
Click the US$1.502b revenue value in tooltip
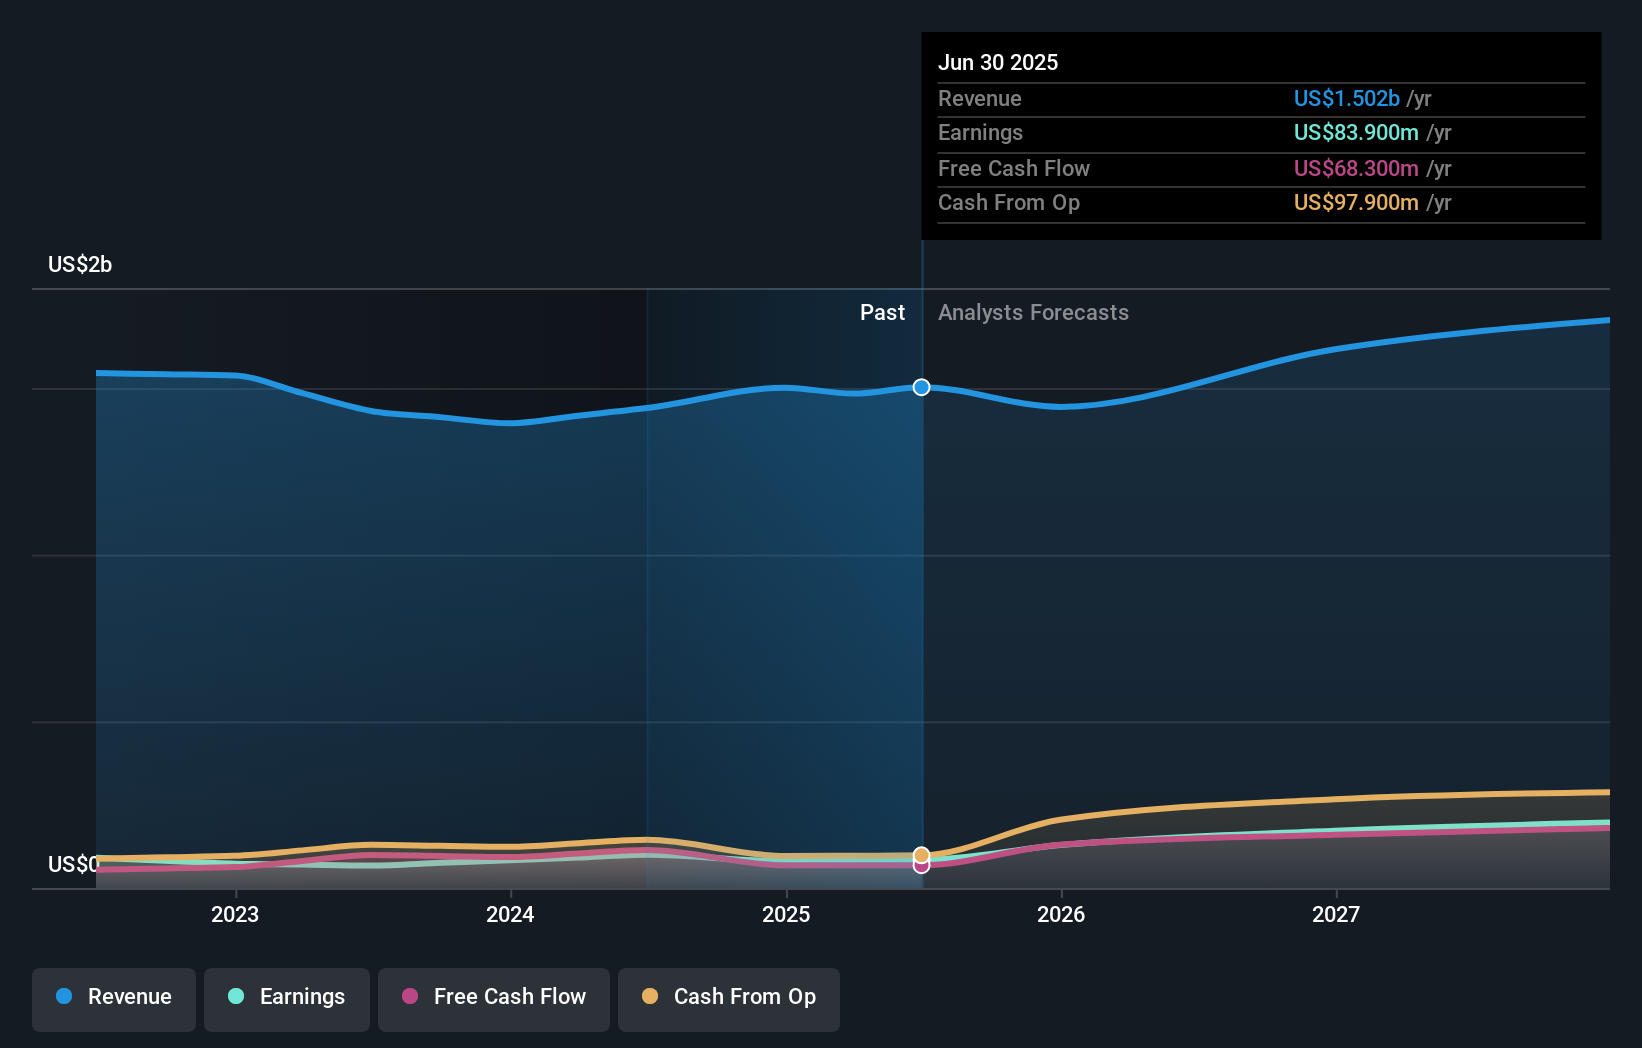click(x=1347, y=98)
